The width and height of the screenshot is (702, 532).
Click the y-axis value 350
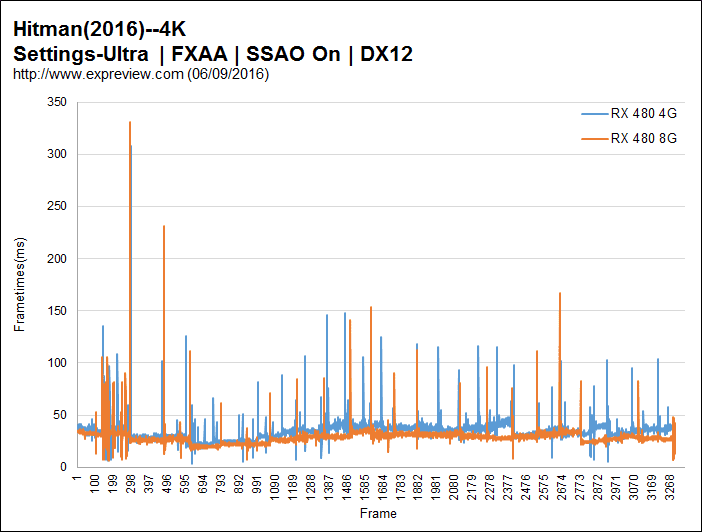coord(57,102)
